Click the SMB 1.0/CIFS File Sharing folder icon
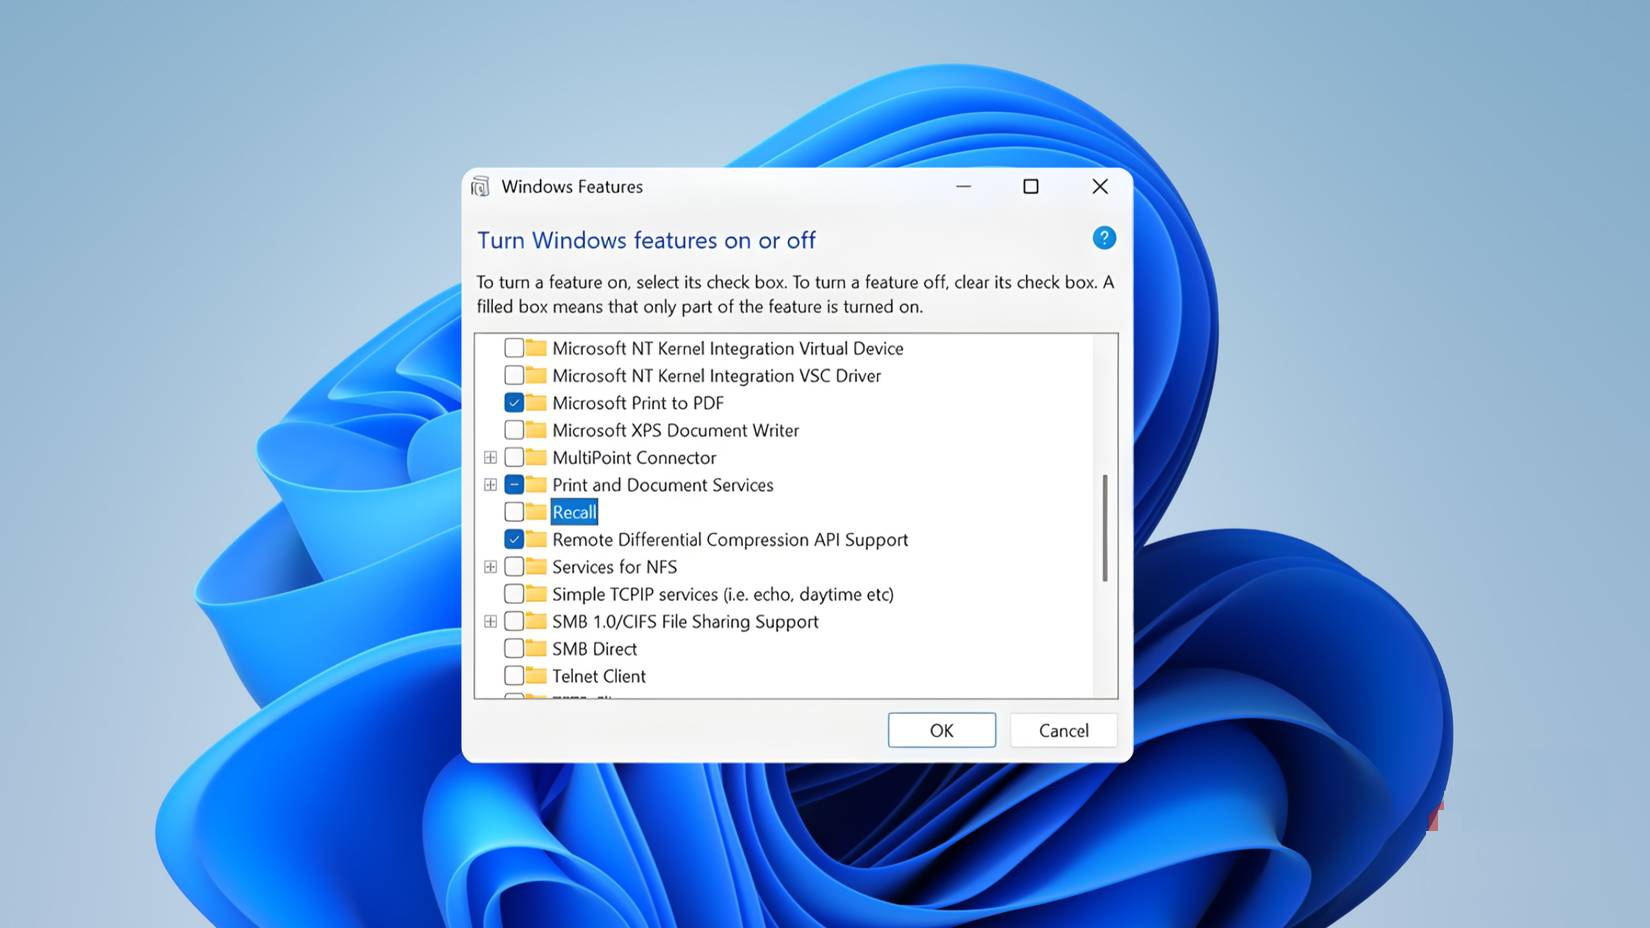Viewport: 1650px width, 928px height. pyautogui.click(x=537, y=621)
